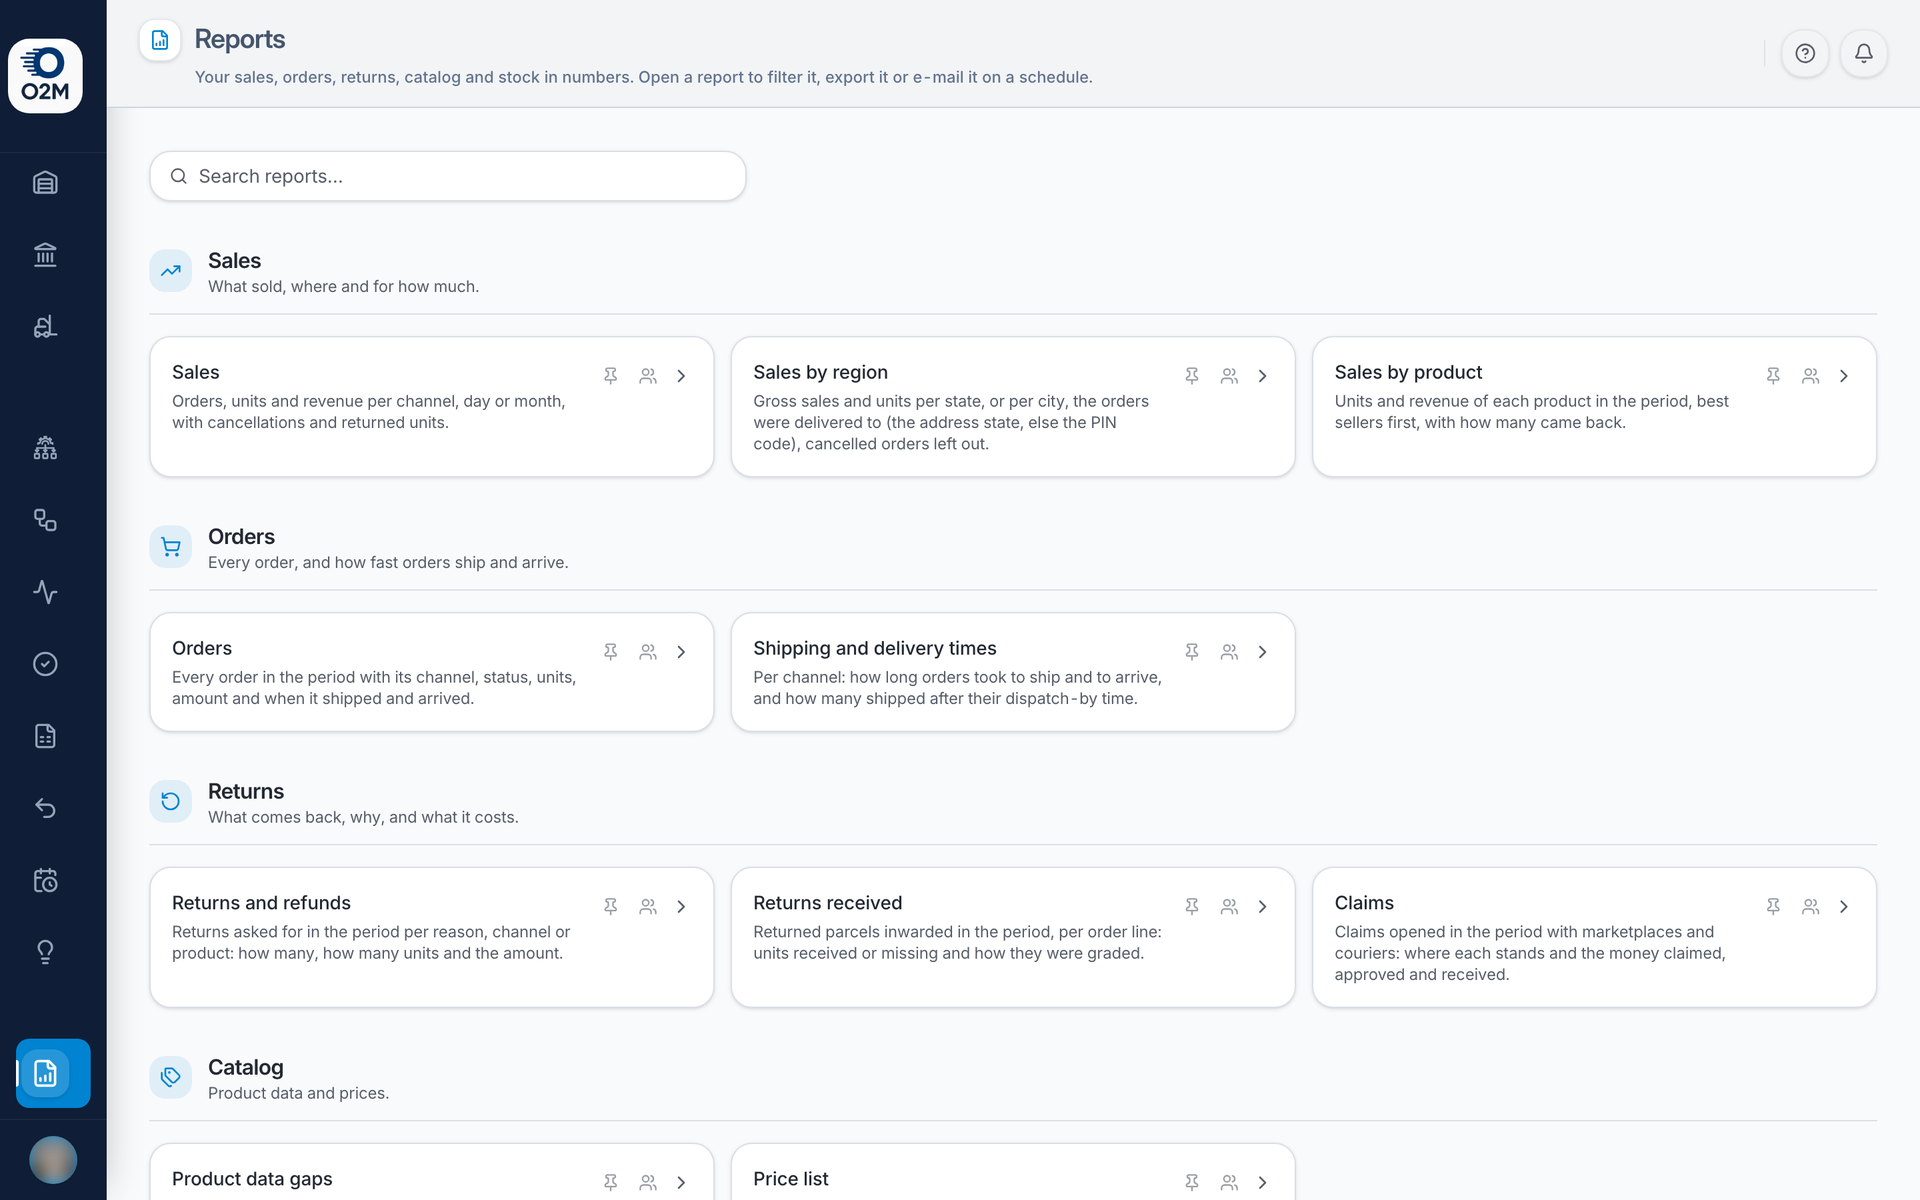Viewport: 1920px width, 1200px height.
Task: Share the Orders report with people icon
Action: point(648,652)
